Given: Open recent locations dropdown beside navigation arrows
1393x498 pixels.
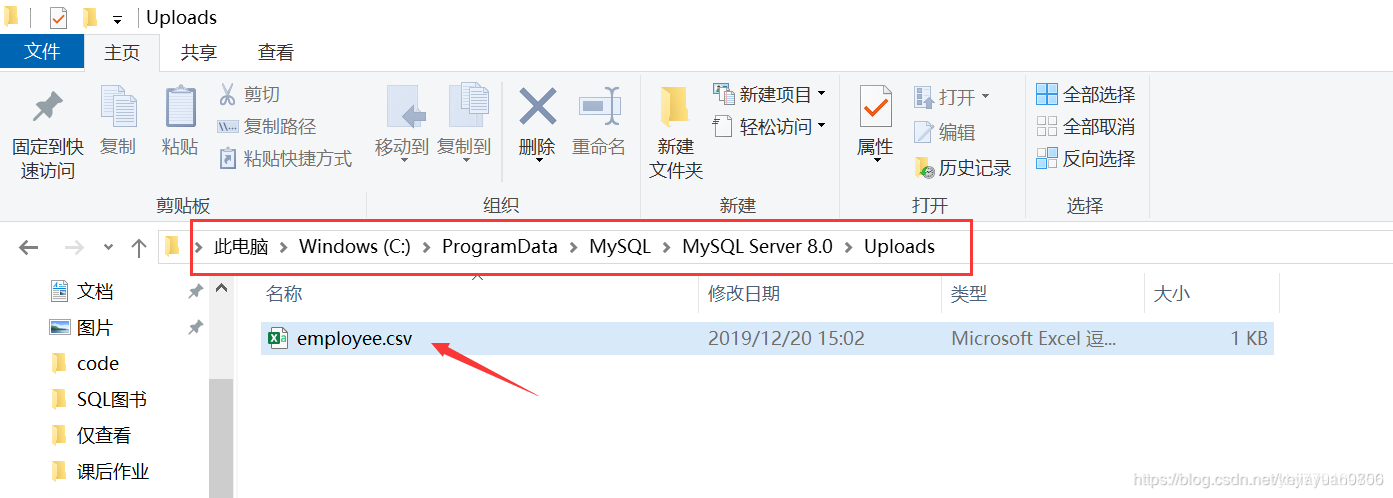Looking at the screenshot, I should [109, 247].
